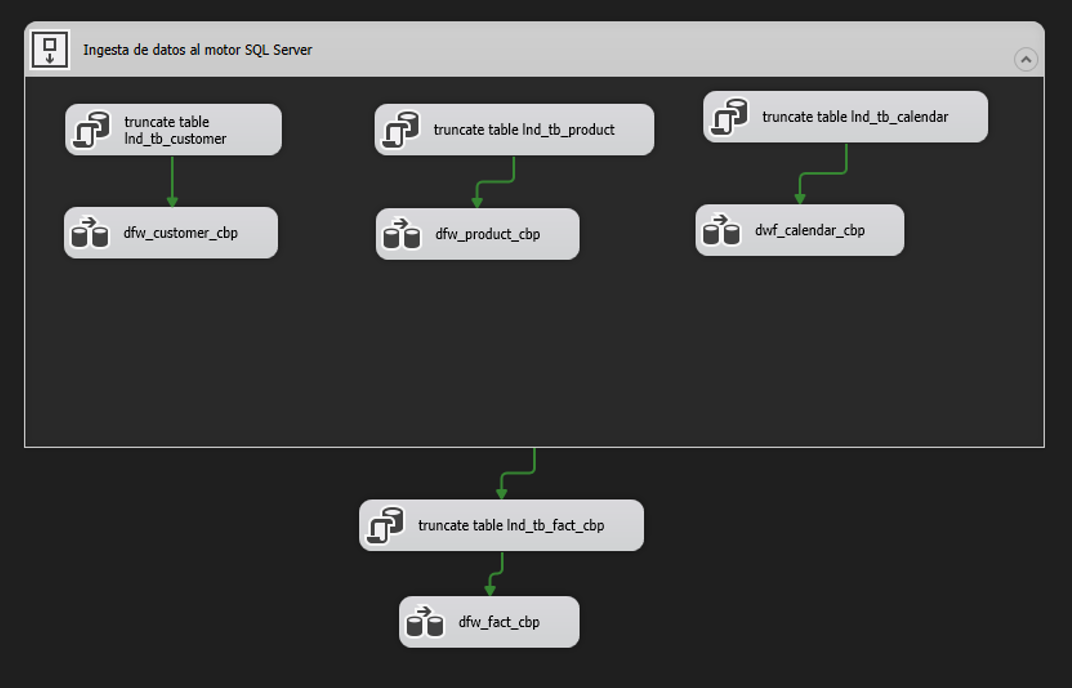Click the truncate lnd_tb_calendar SQL task icon

[x=729, y=116]
